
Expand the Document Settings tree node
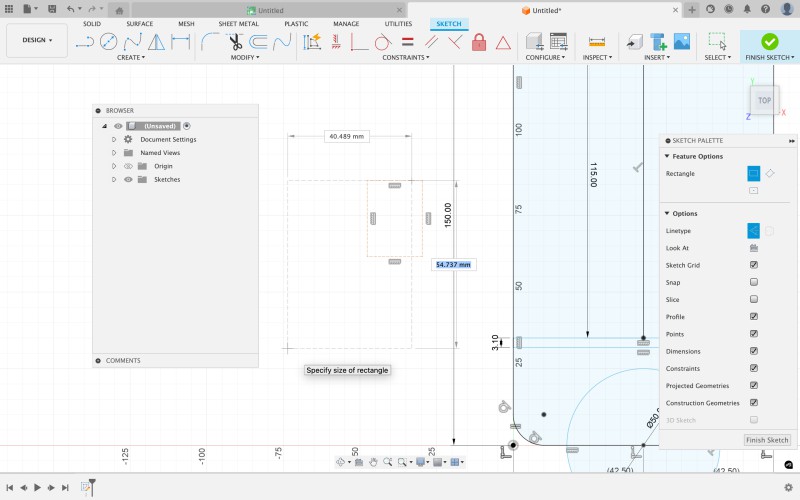click(114, 139)
